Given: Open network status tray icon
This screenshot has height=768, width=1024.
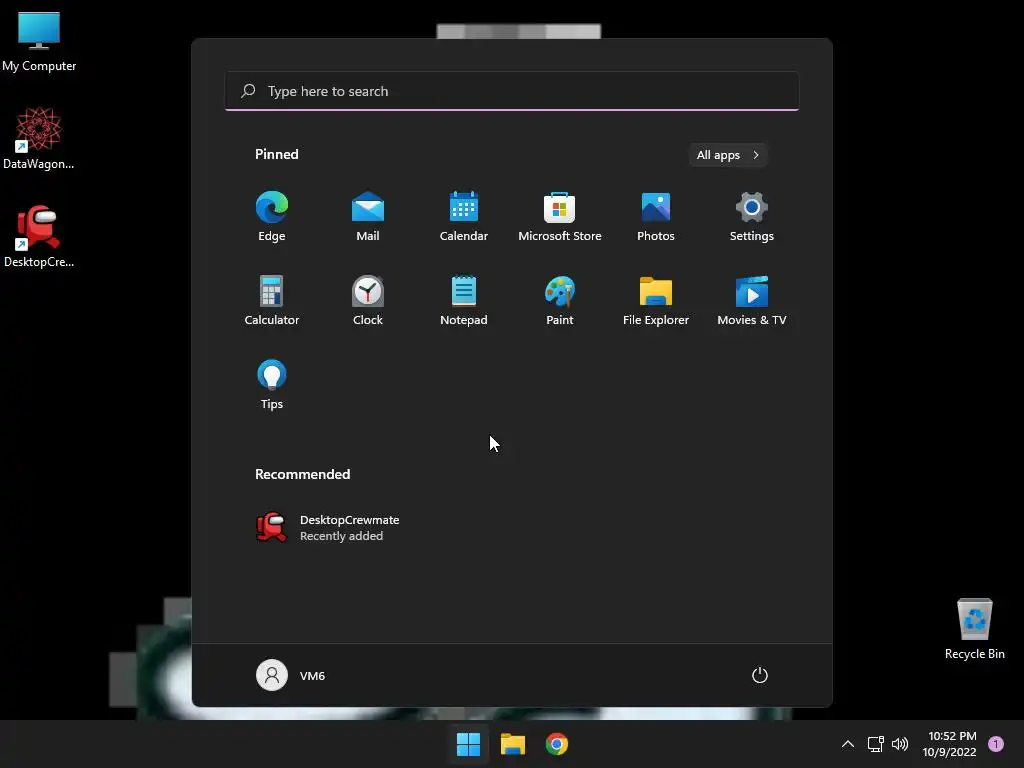Looking at the screenshot, I should pyautogui.click(x=875, y=744).
